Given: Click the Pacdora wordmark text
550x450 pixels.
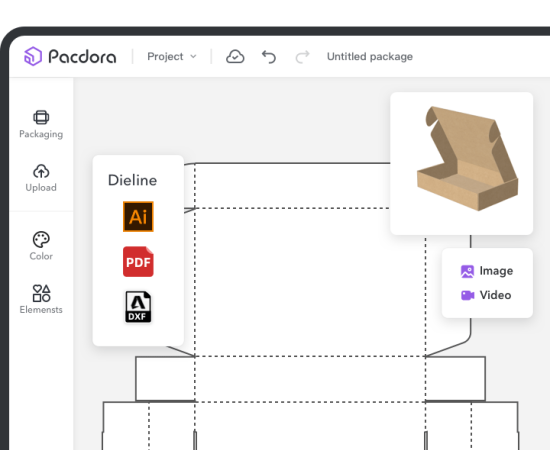Looking at the screenshot, I should click(82, 56).
